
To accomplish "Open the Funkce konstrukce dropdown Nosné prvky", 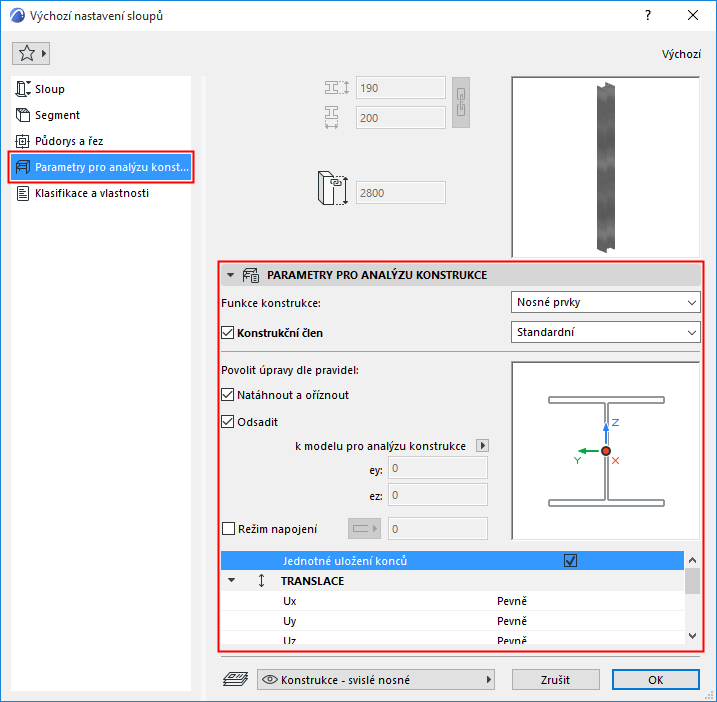I will [605, 302].
